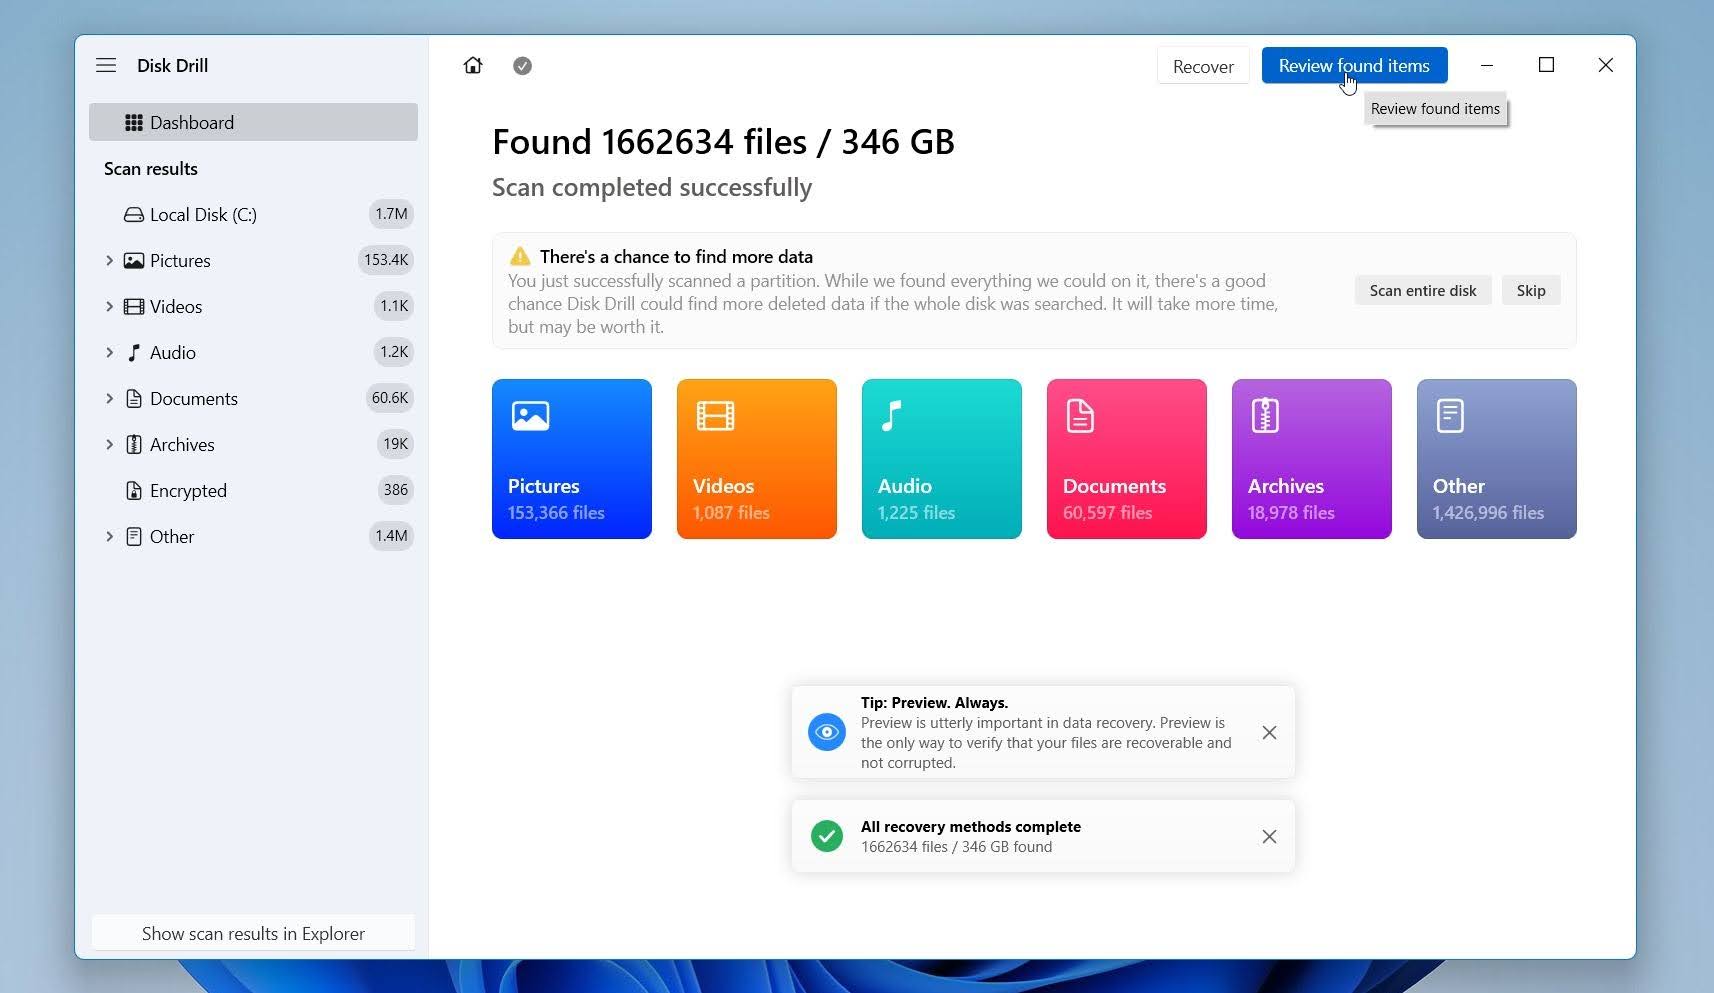The image size is (1714, 993).
Task: Click the Encrypted lock icon in sidebar
Action: point(133,491)
